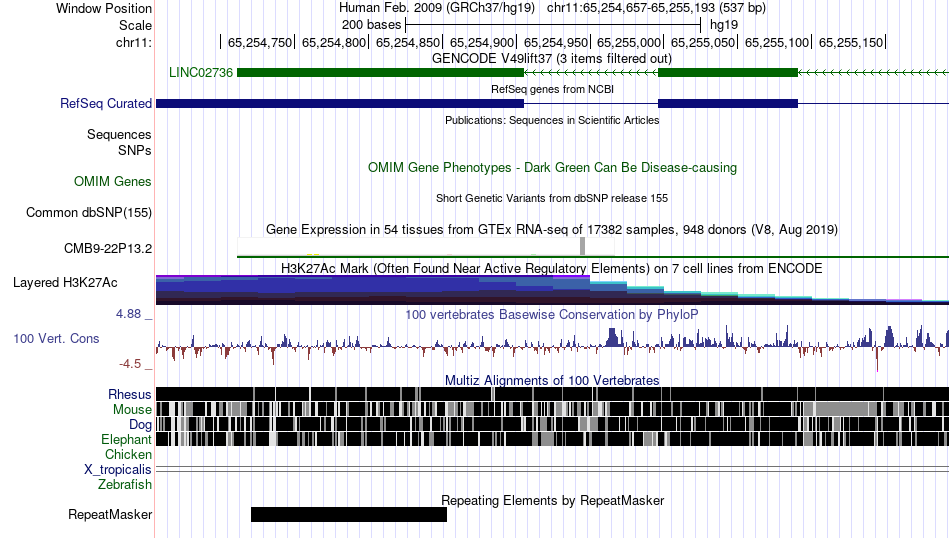The width and height of the screenshot is (950, 538).
Task: Click the H3K27Ac Mark track title
Action: 552,268
